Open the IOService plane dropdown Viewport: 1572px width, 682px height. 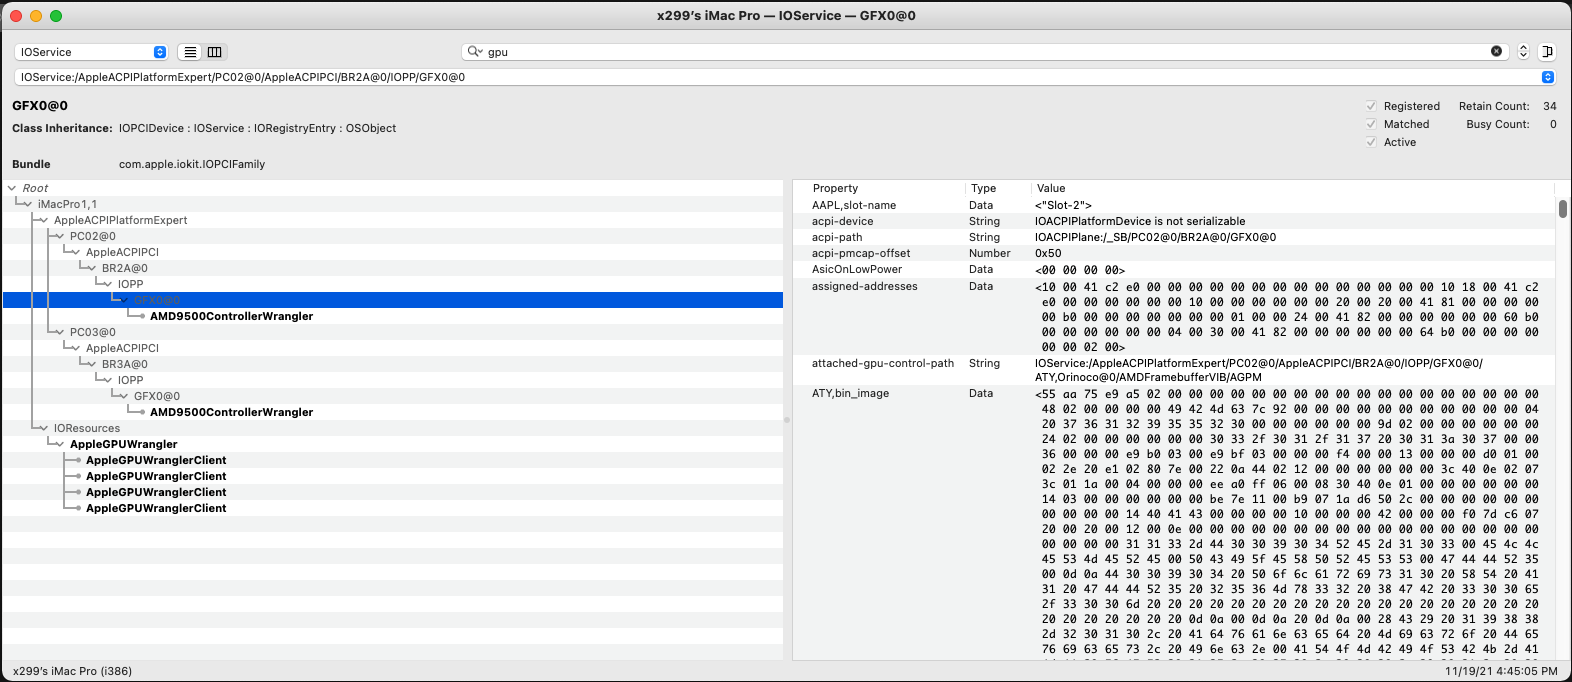point(91,52)
